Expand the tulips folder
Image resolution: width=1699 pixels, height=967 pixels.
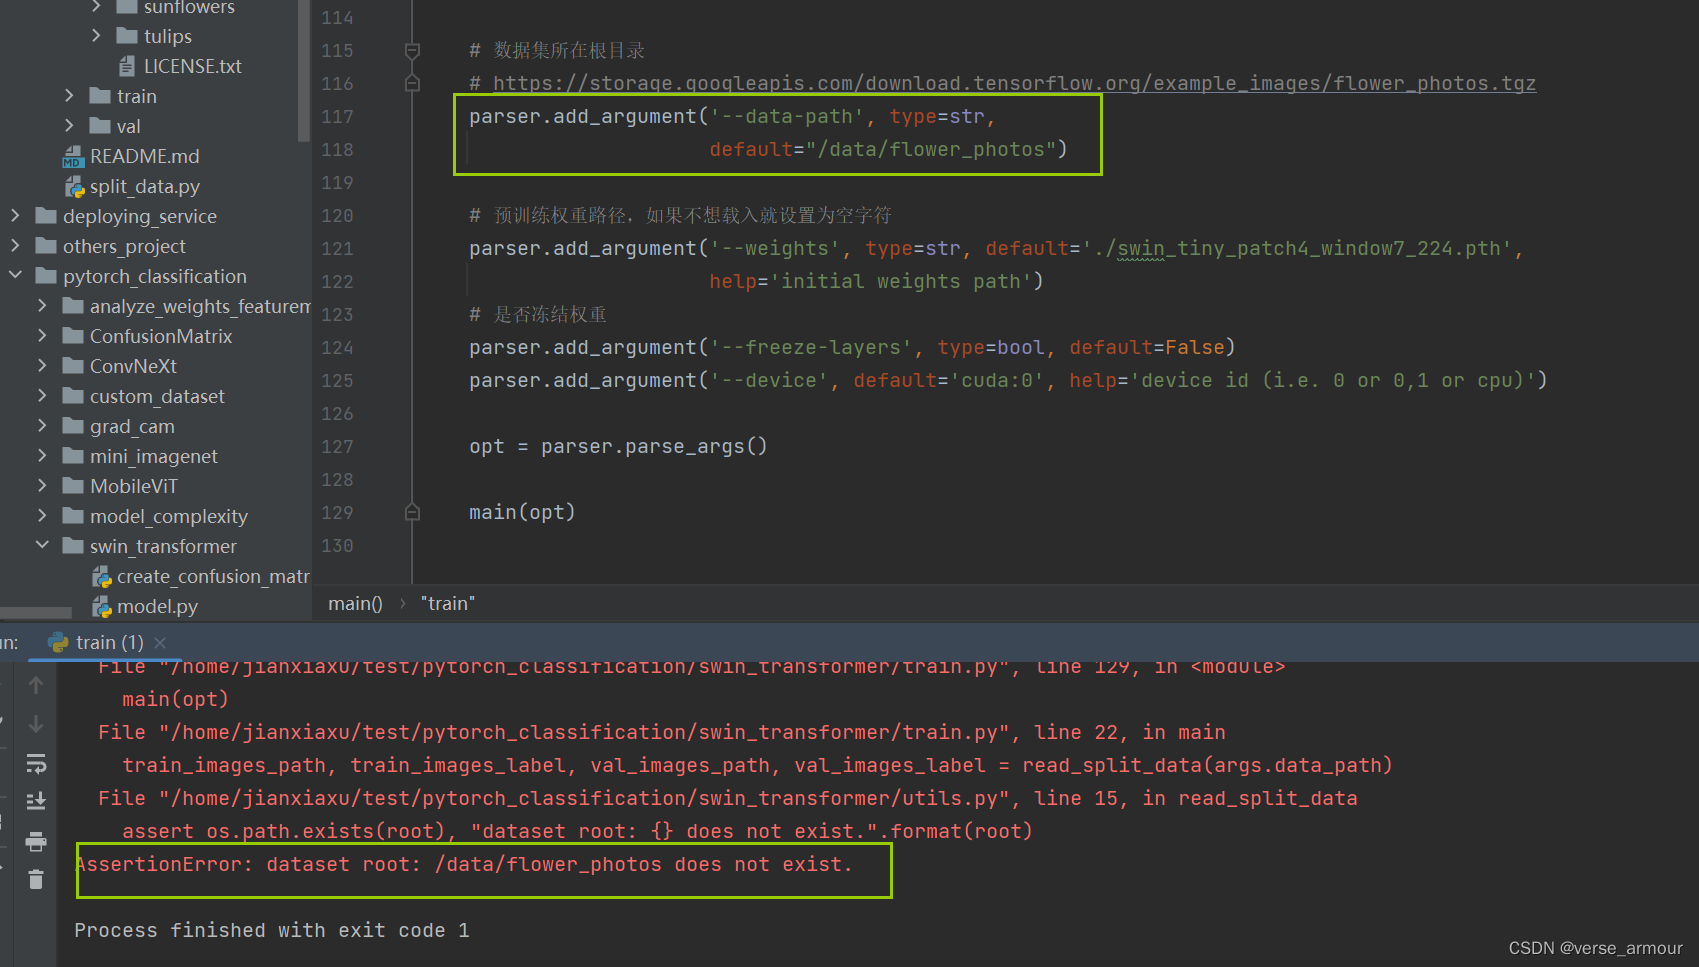(96, 35)
